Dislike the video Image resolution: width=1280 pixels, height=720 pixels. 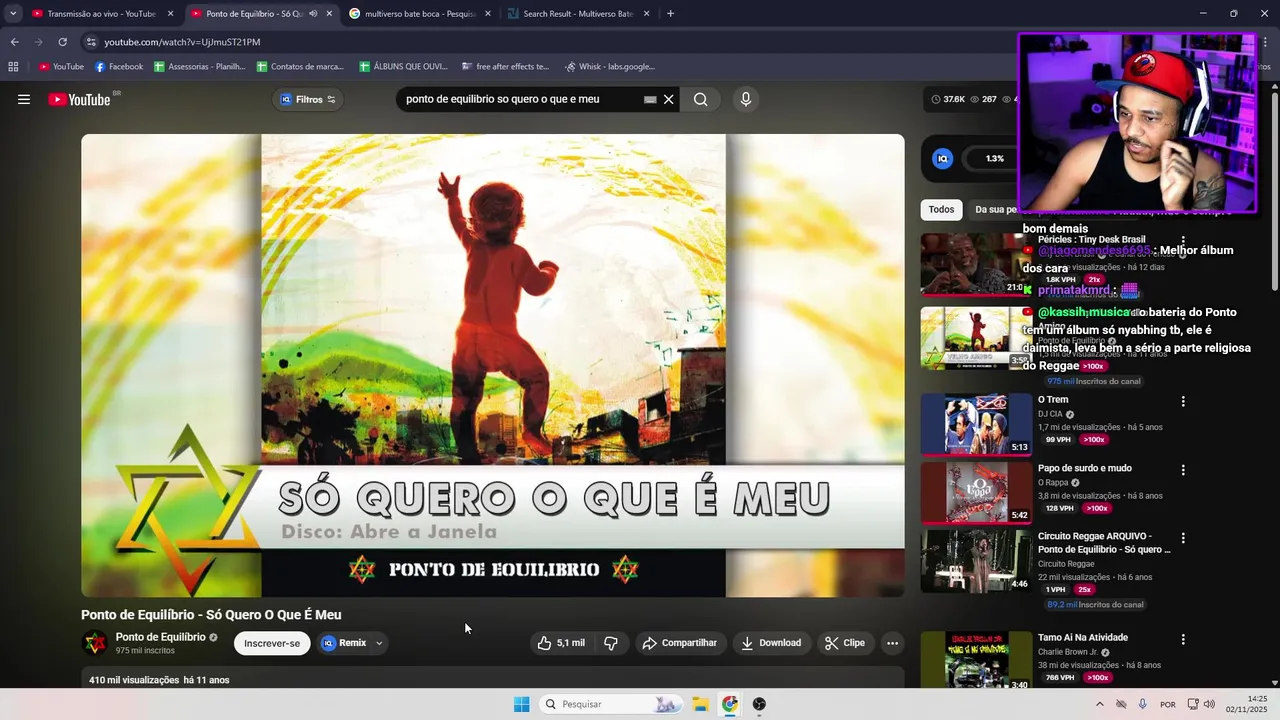[x=611, y=643]
